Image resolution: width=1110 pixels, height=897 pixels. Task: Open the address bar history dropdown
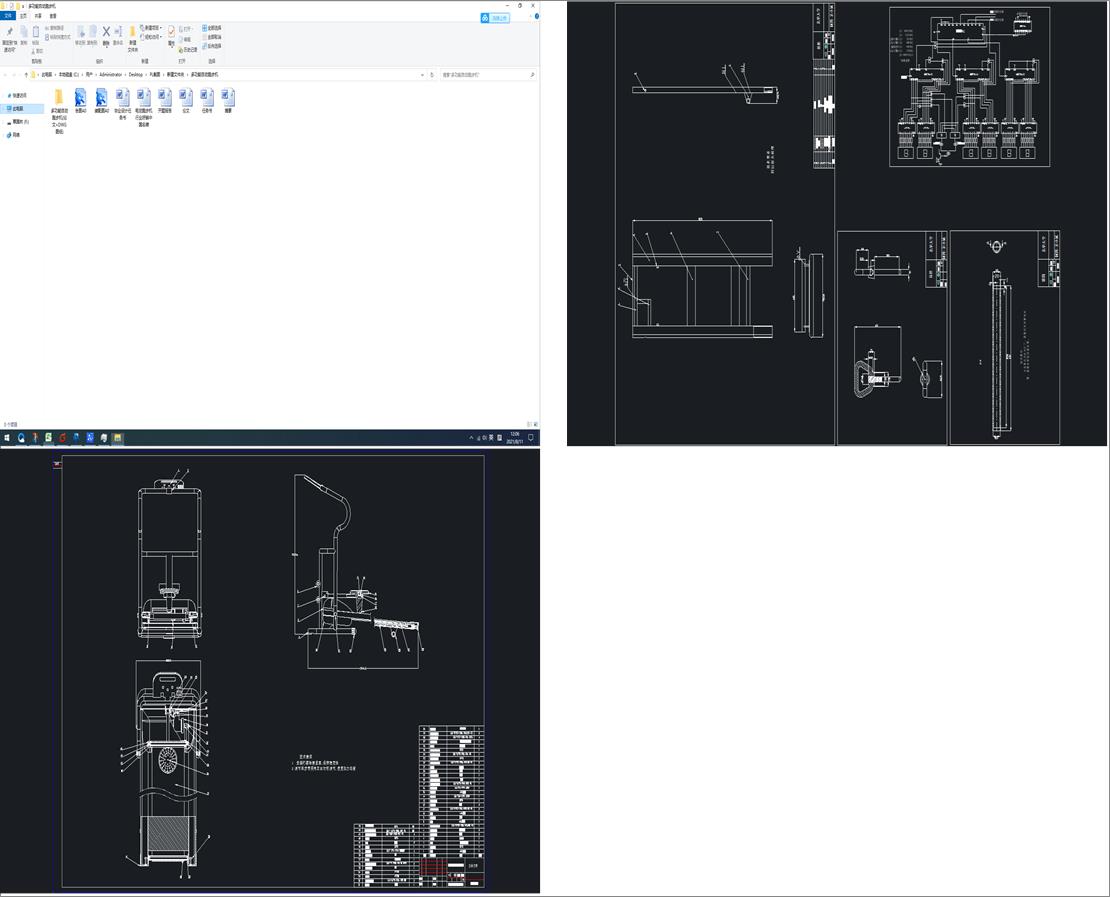[423, 74]
